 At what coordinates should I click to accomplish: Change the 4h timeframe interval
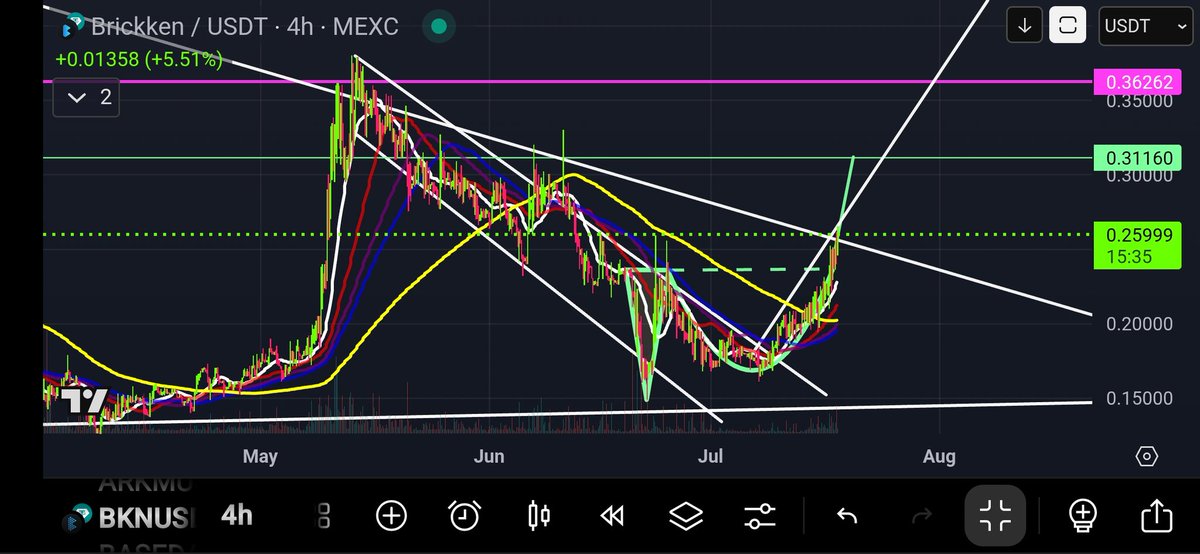pos(237,515)
